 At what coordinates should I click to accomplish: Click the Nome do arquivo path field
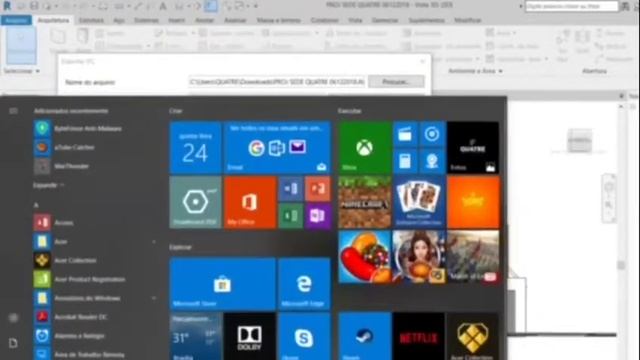pos(277,82)
